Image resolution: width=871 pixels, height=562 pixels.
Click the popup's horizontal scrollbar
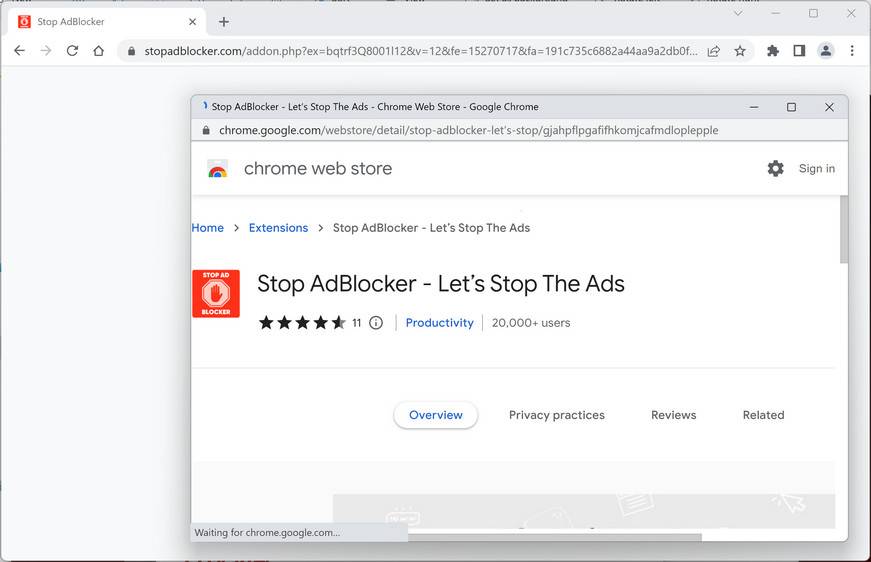pos(554,537)
